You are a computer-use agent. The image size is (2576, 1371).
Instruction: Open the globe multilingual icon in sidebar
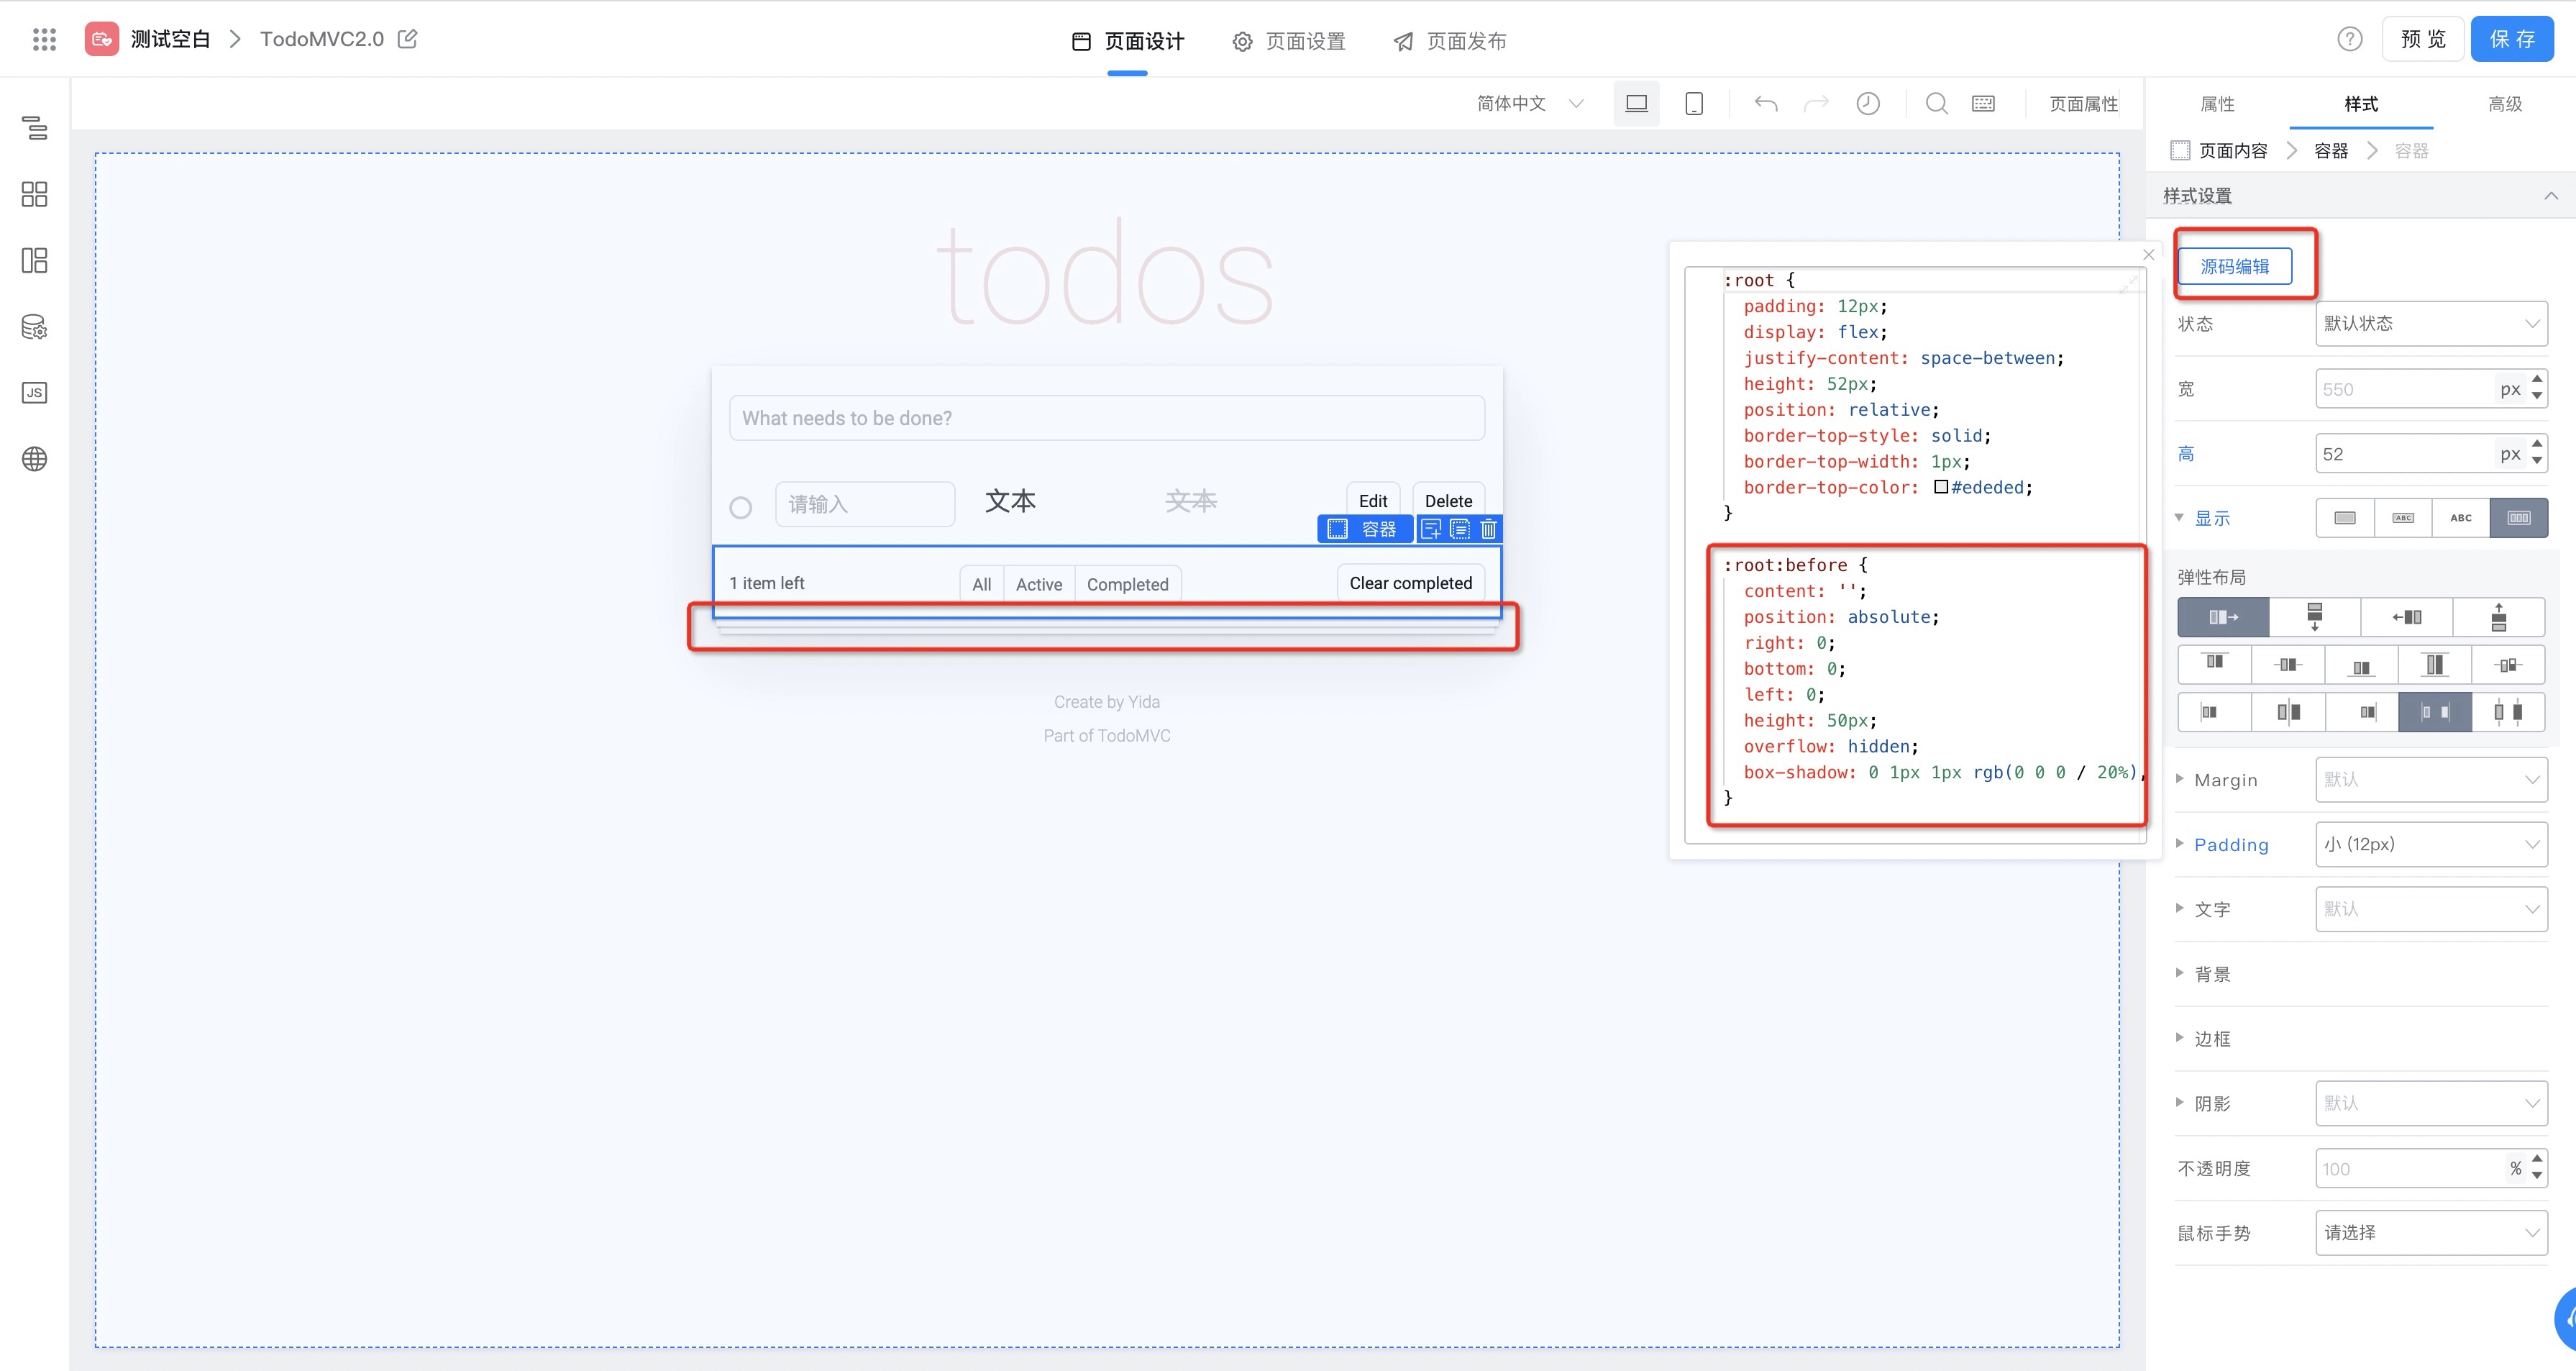point(34,459)
